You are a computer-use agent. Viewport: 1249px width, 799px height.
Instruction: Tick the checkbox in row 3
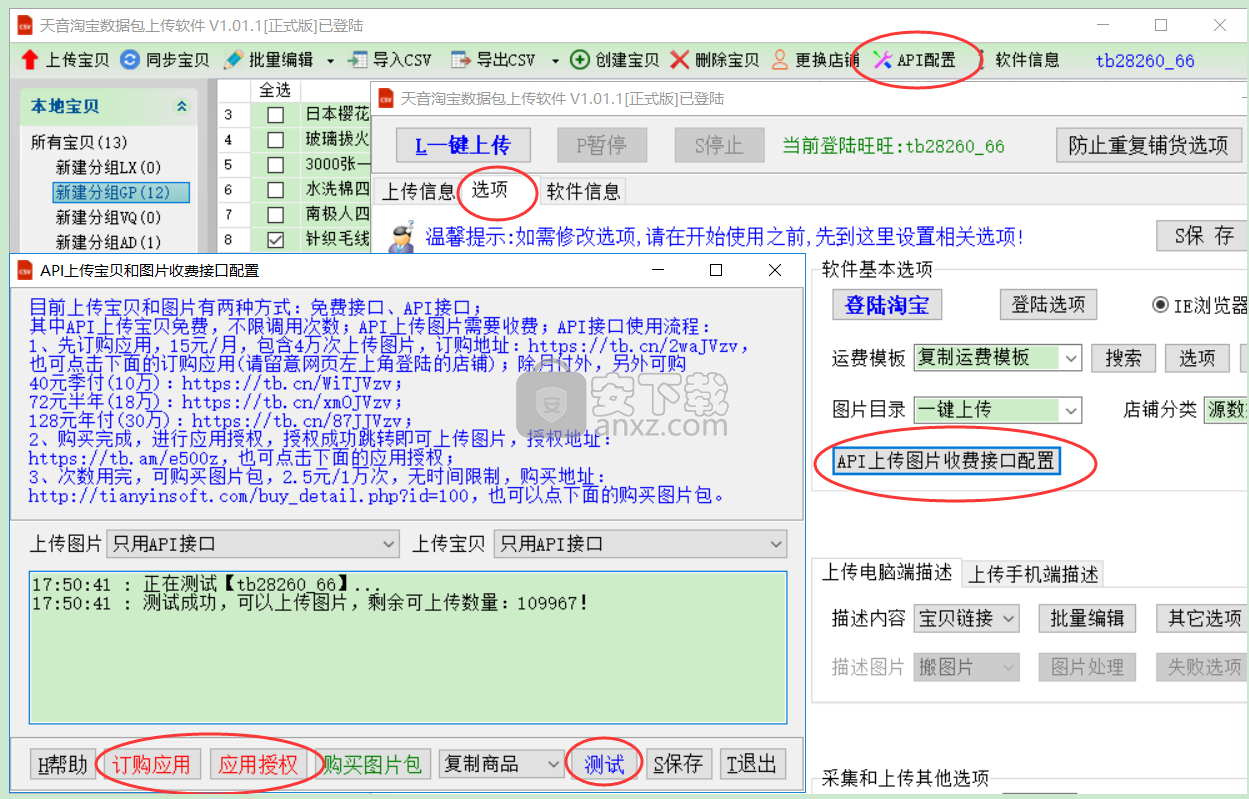point(275,115)
